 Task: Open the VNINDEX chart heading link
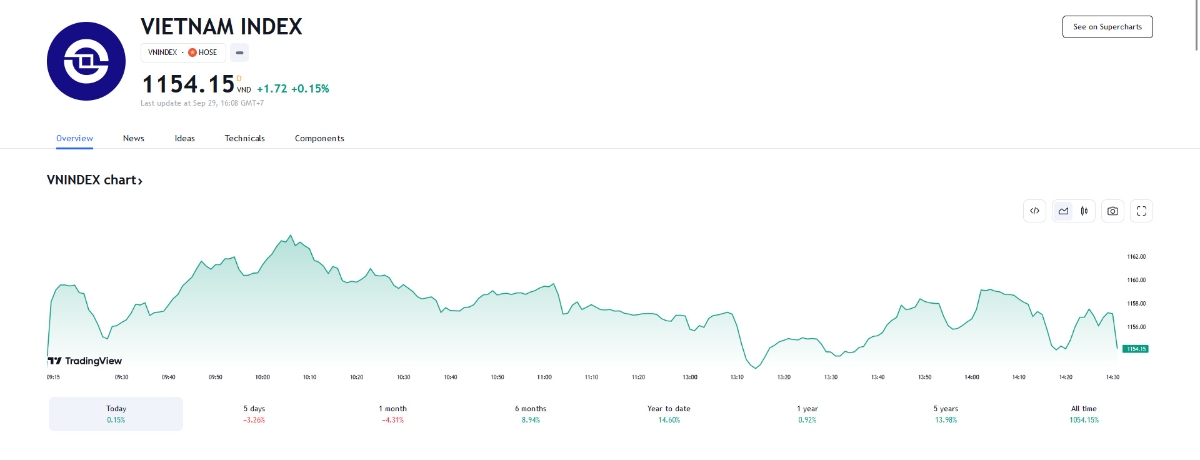(95, 181)
